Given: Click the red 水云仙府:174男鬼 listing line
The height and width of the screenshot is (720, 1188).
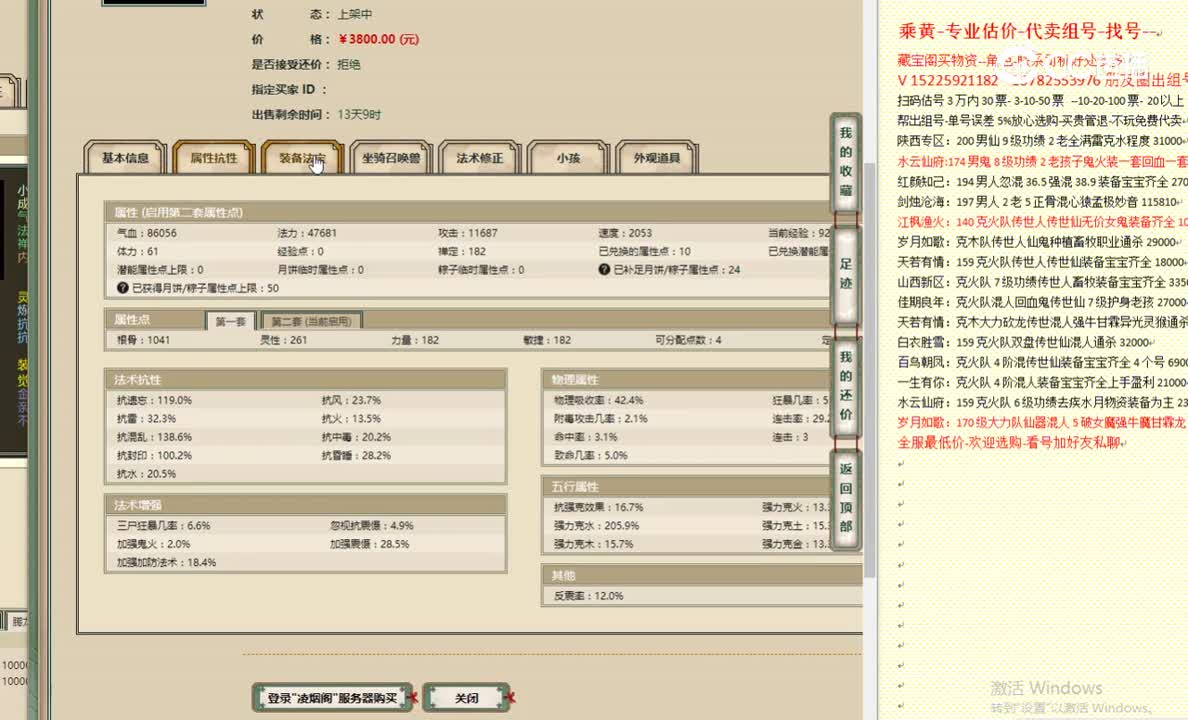Looking at the screenshot, I should [x=1042, y=161].
